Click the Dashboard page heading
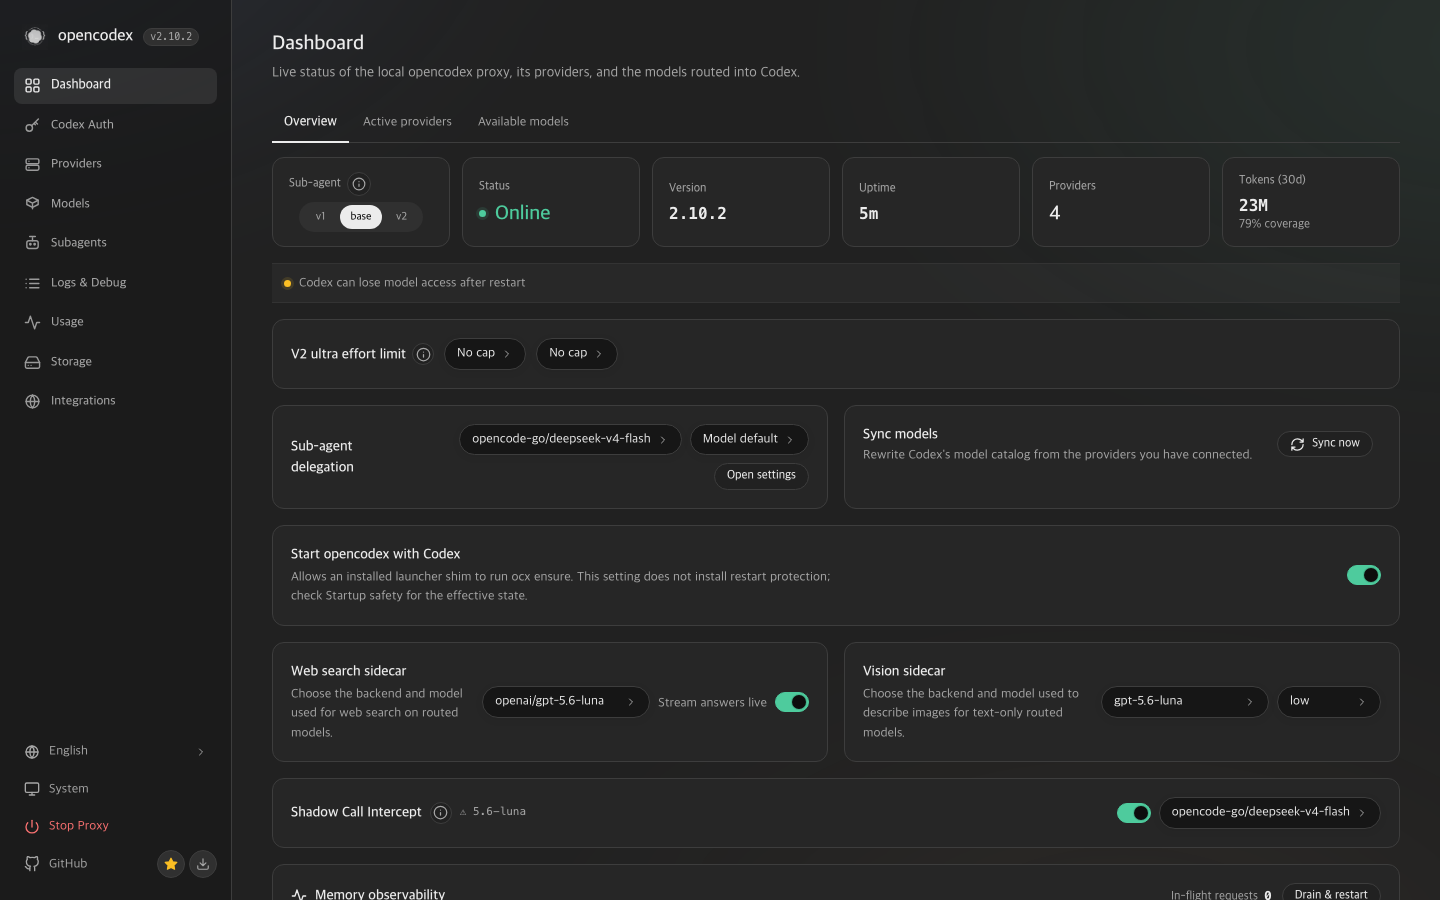 pos(318,43)
